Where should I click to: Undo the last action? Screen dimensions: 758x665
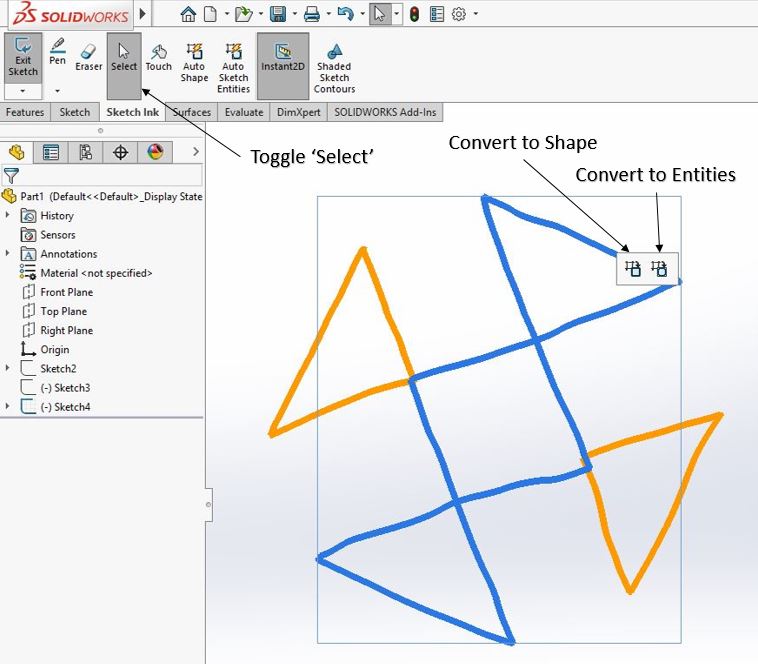point(346,14)
